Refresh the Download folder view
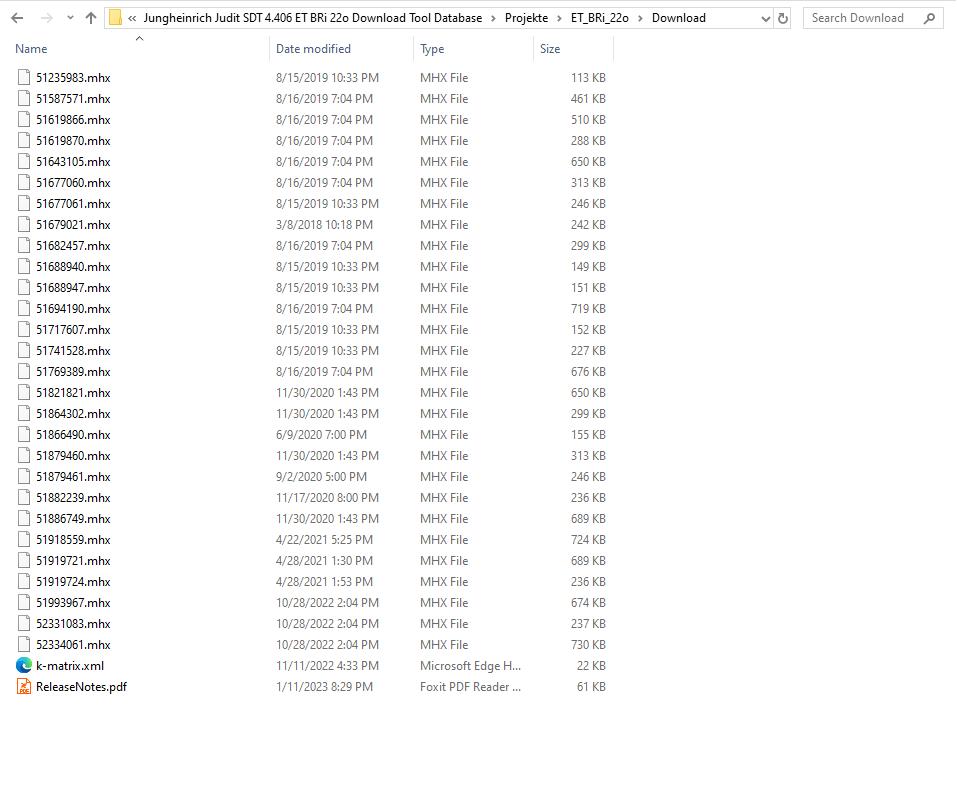 tap(782, 18)
